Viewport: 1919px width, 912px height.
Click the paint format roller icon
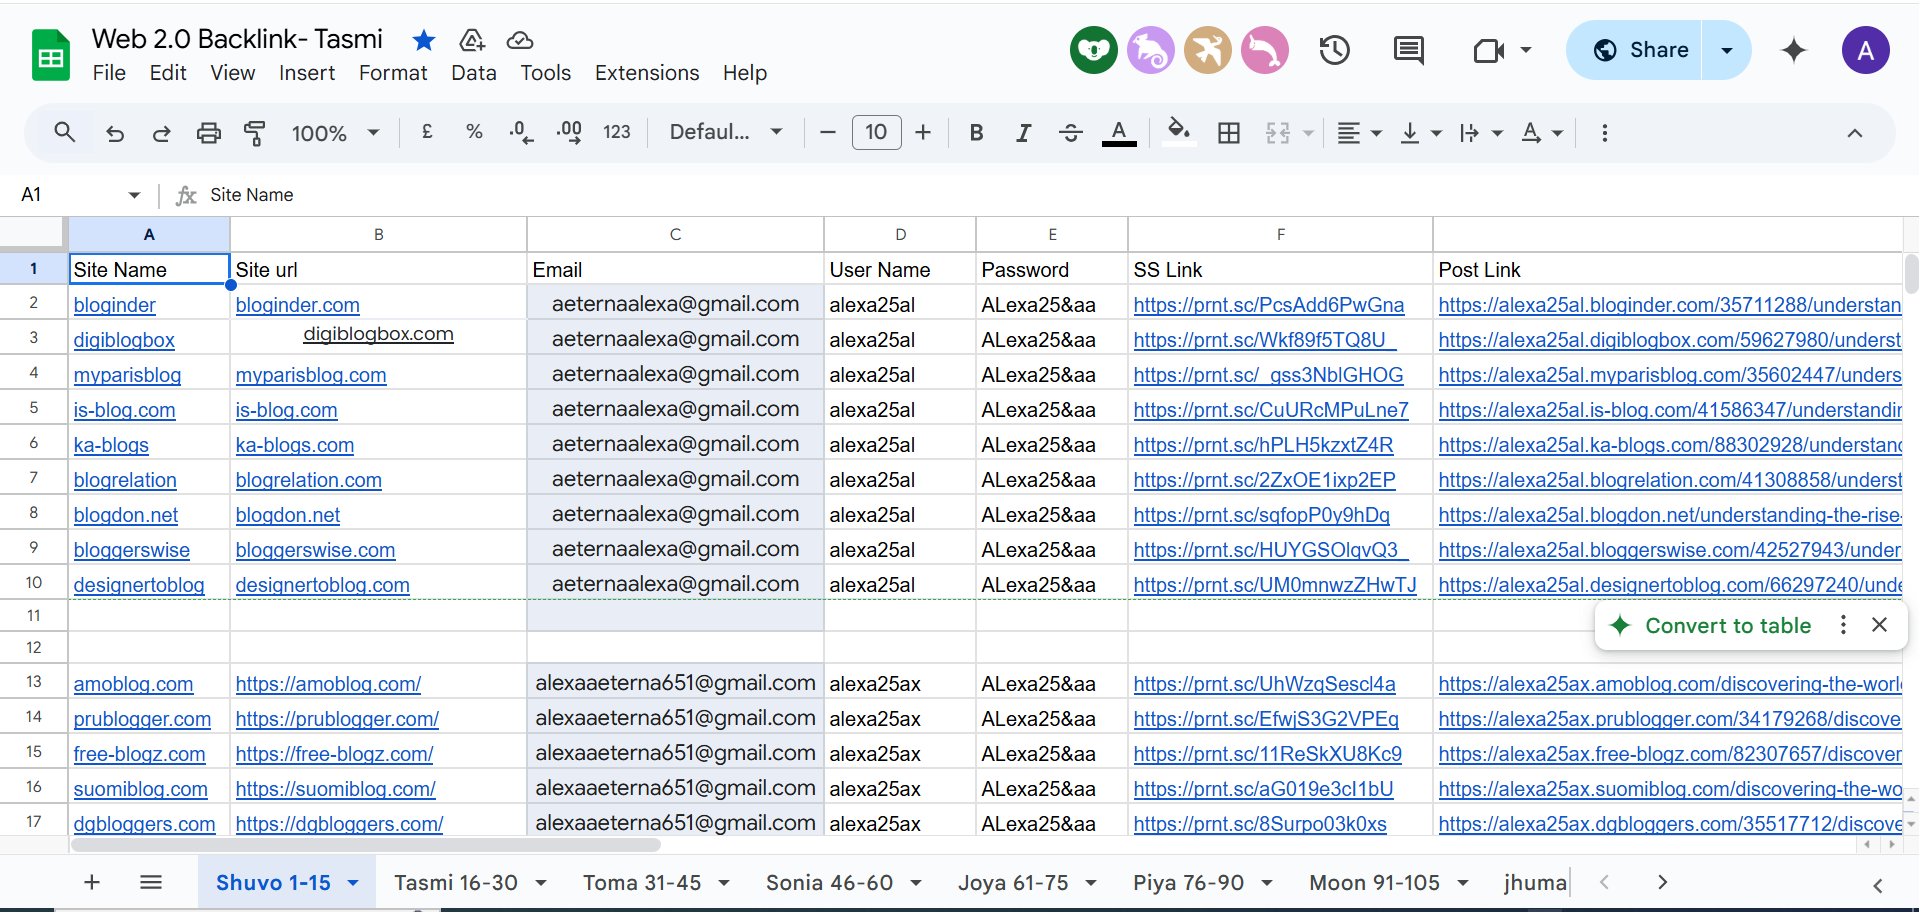click(255, 133)
